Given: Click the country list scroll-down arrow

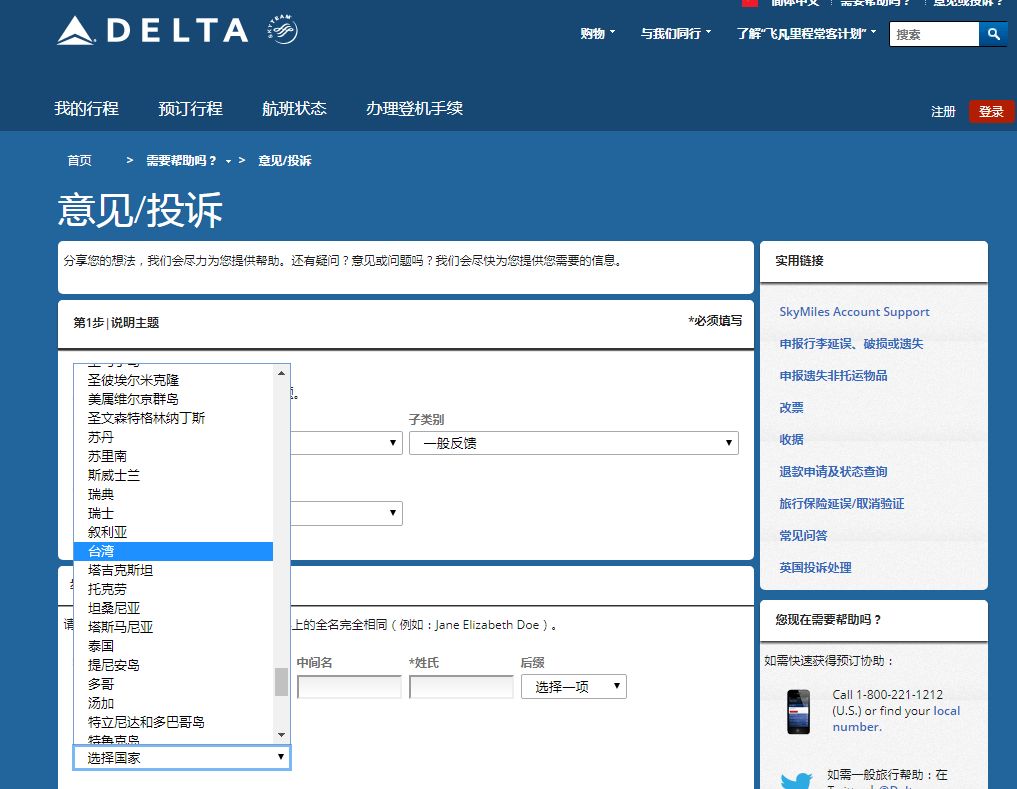Looking at the screenshot, I should pyautogui.click(x=281, y=734).
